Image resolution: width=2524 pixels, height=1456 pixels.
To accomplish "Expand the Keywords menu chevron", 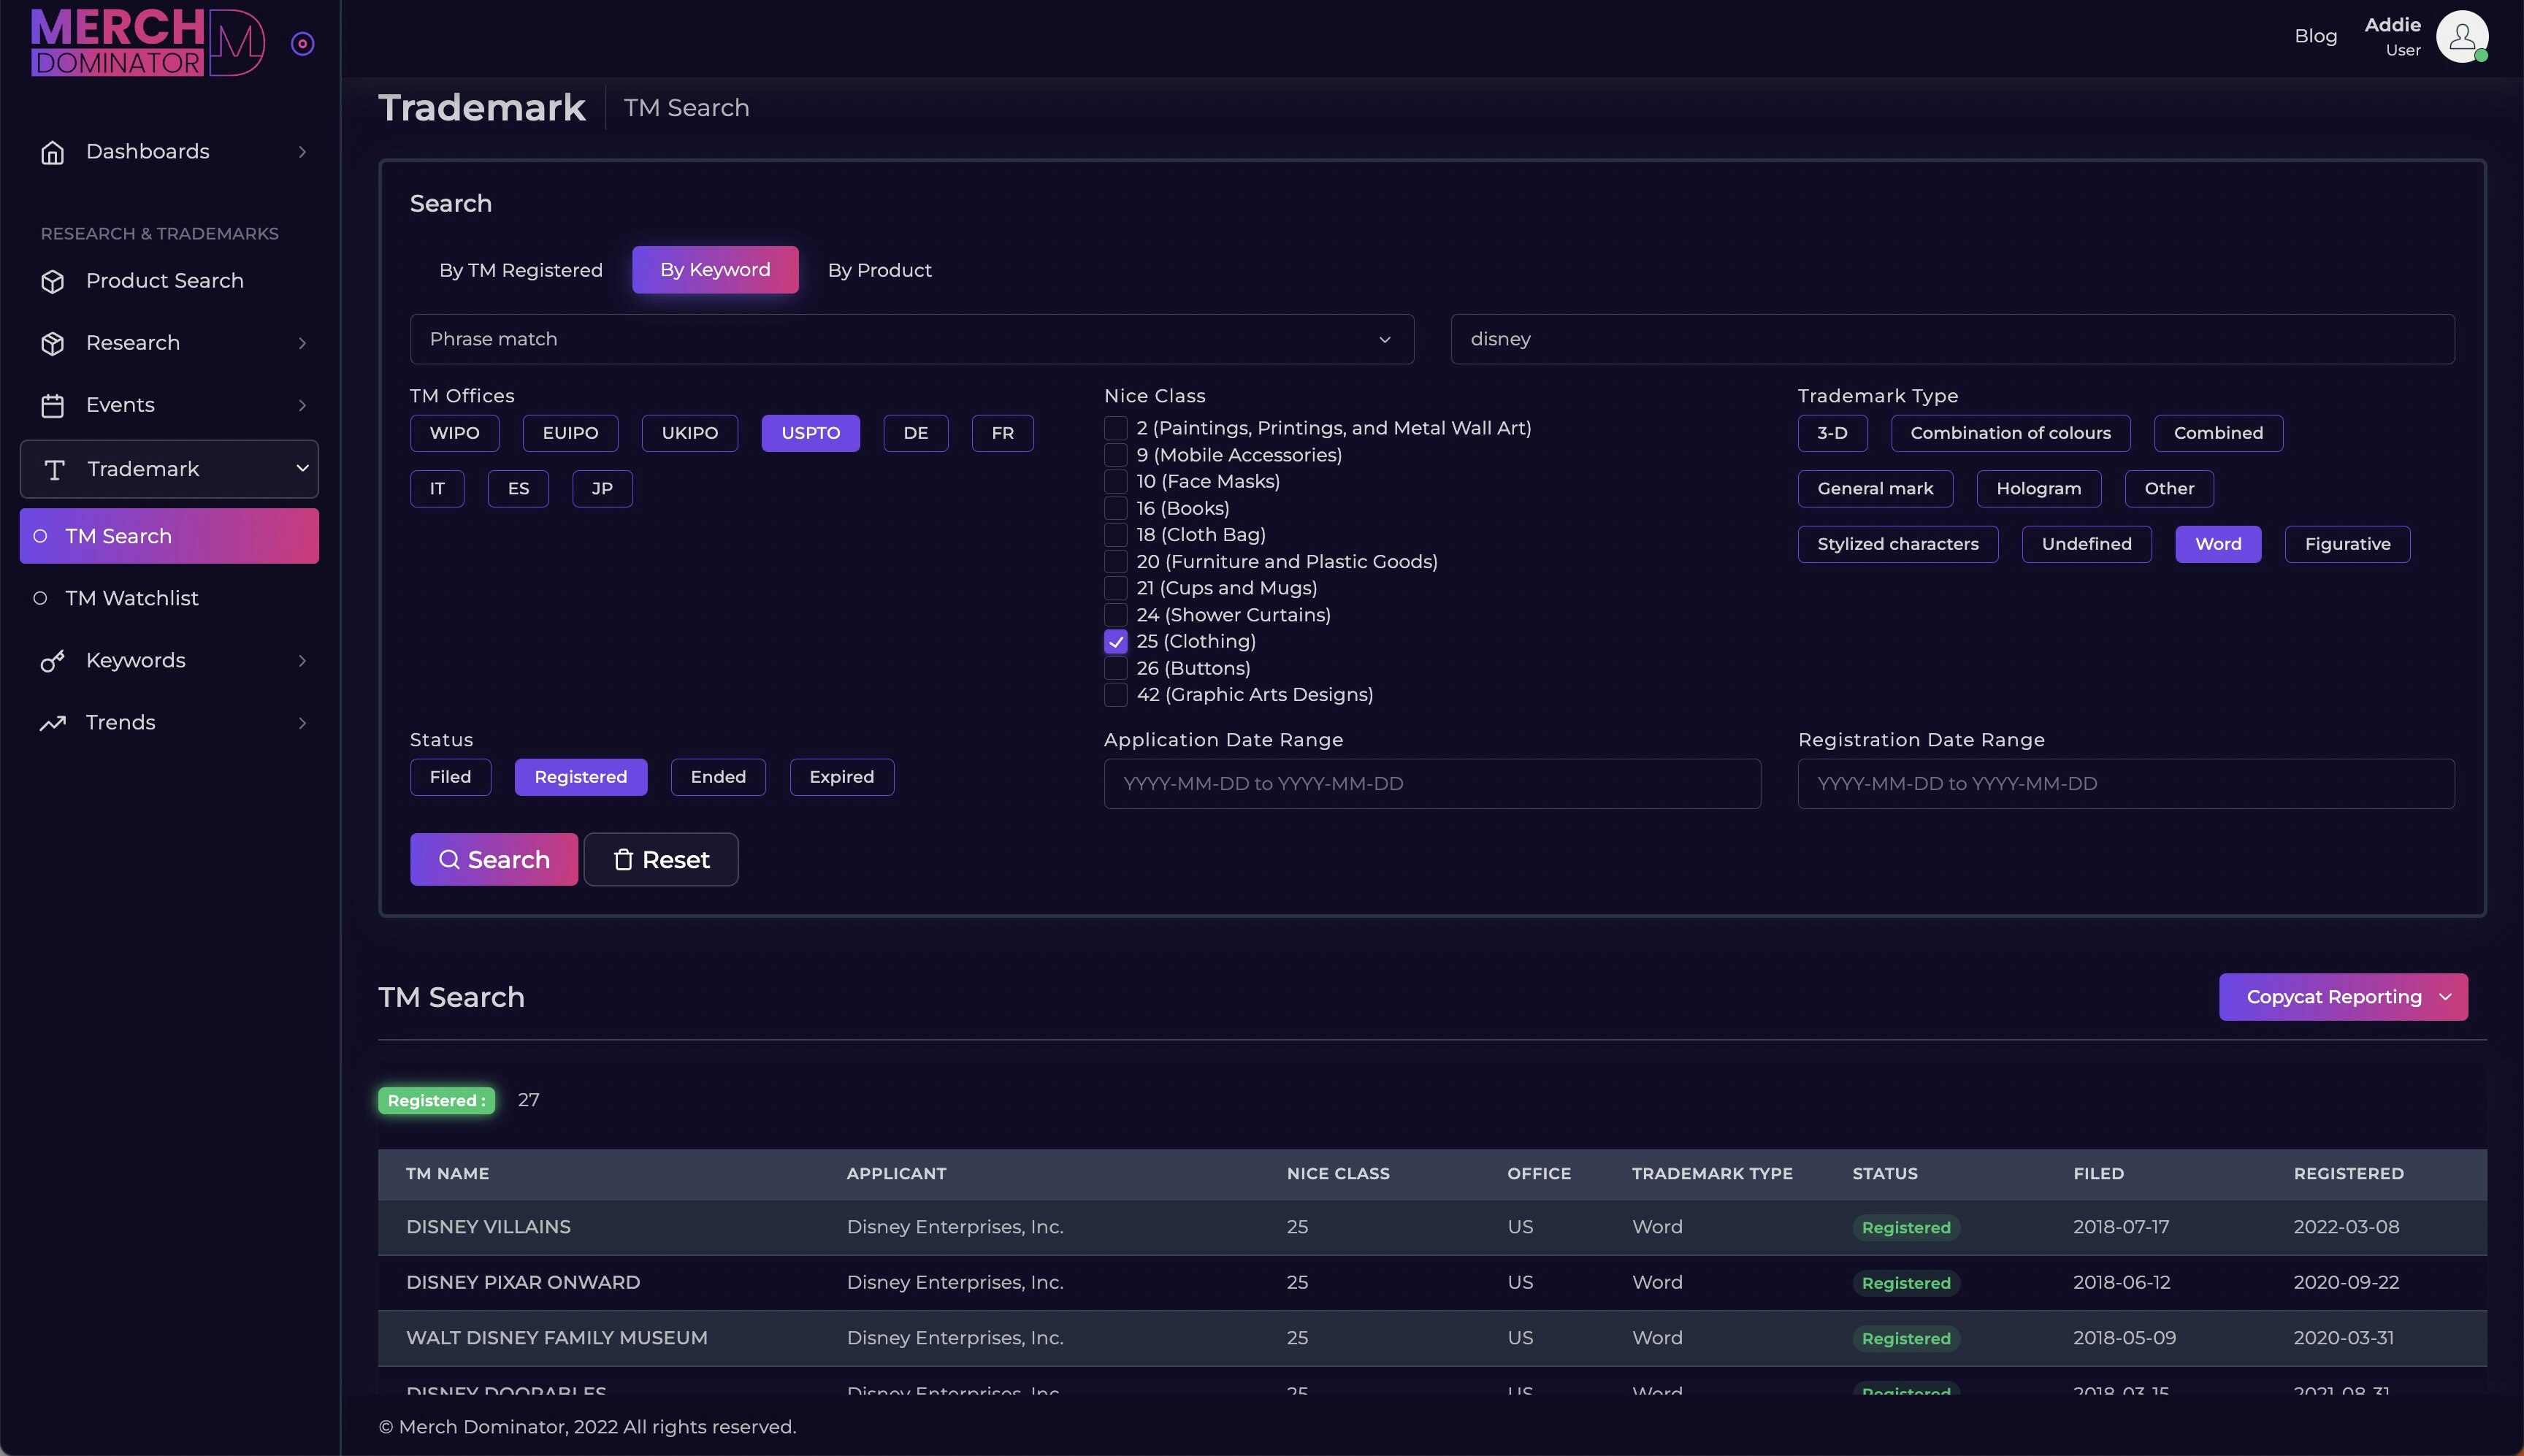I will (x=302, y=661).
